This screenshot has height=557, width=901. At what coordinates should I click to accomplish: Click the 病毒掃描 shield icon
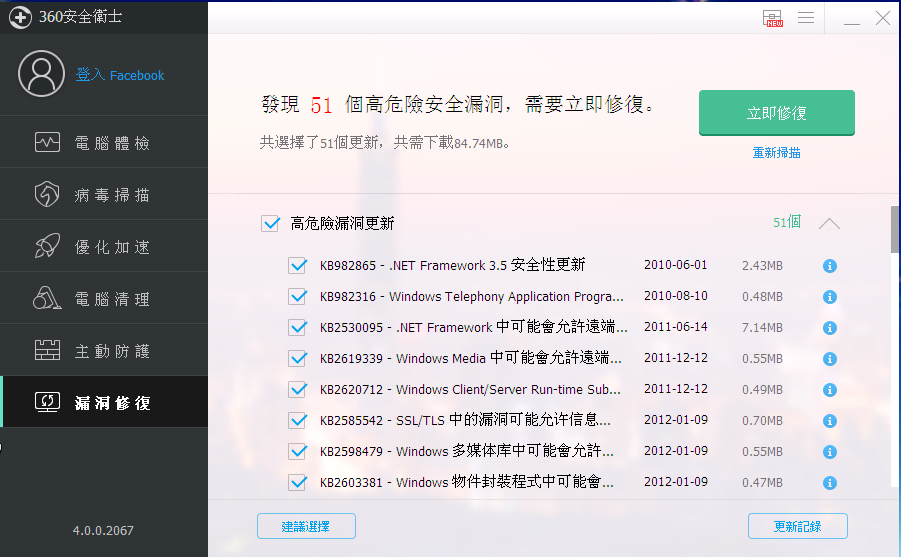47,194
